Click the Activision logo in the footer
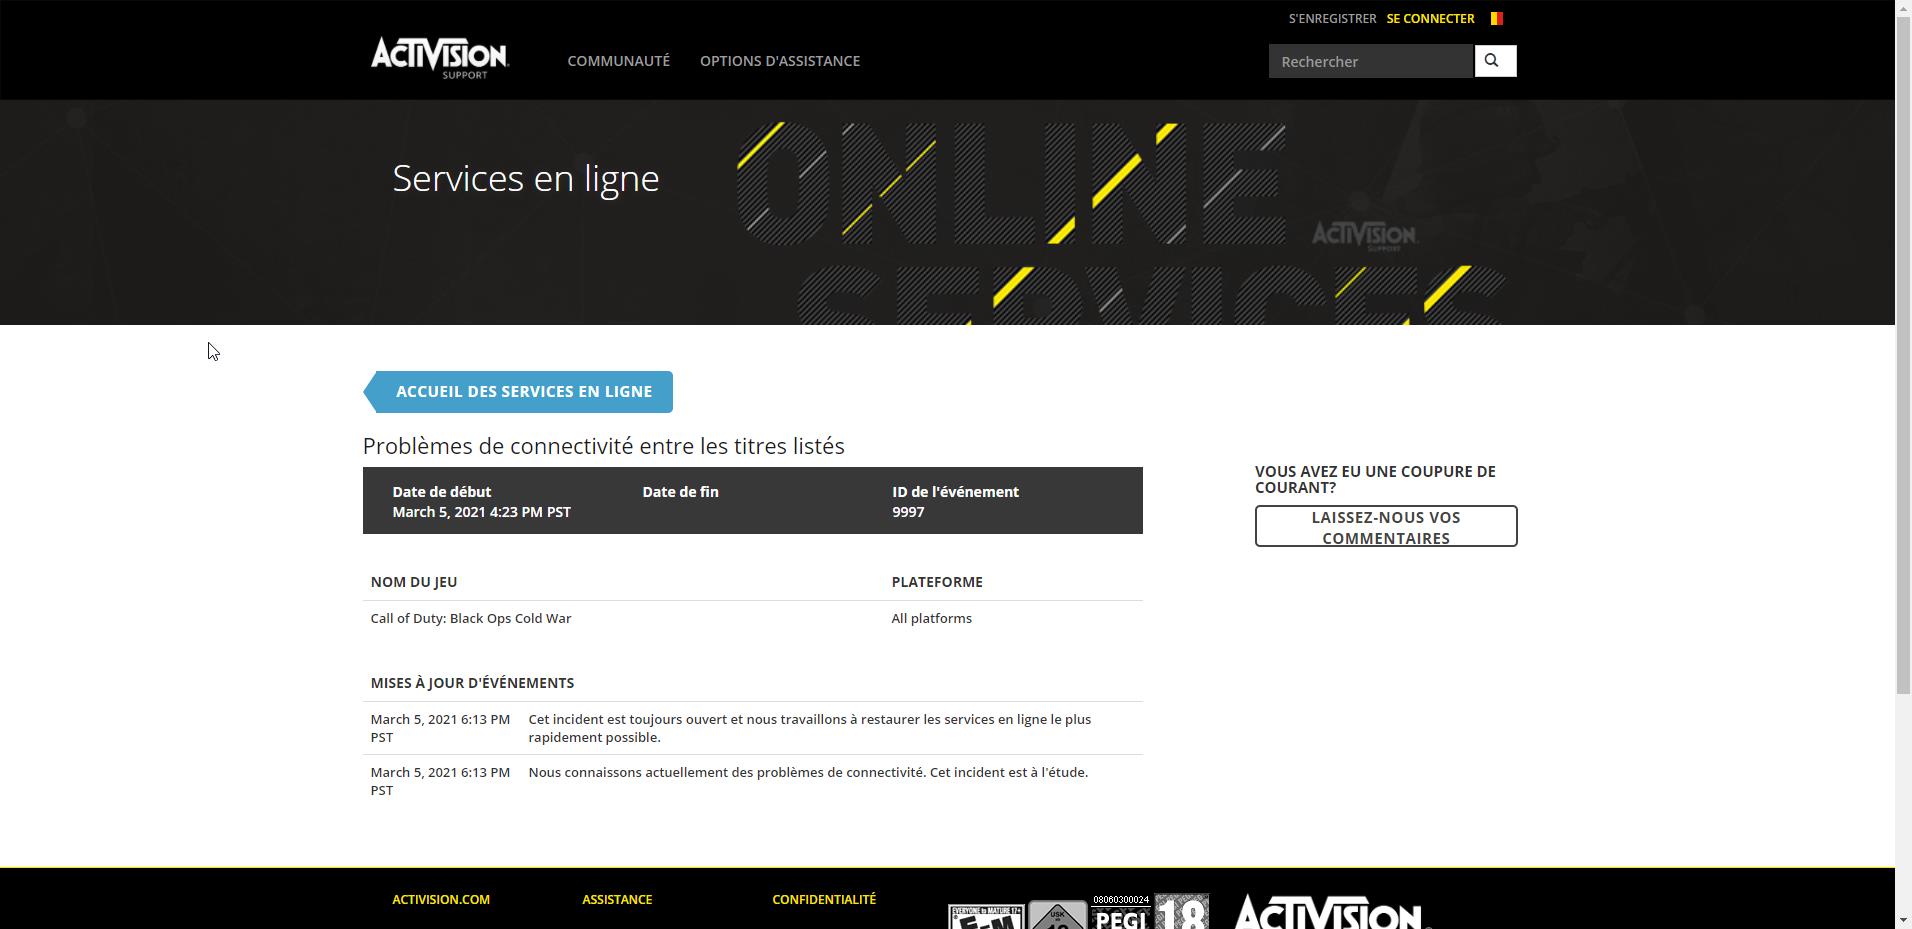1912x929 pixels. point(1328,912)
